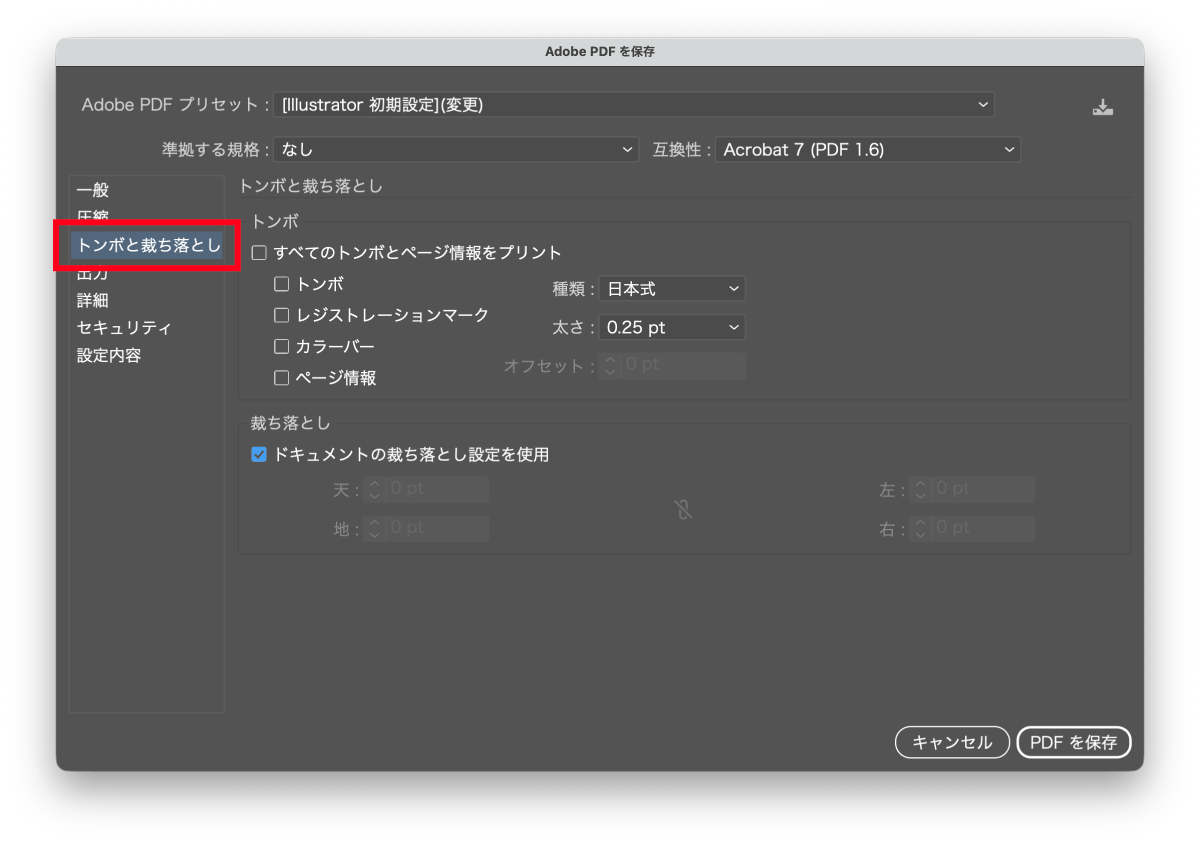The image size is (1200, 845).
Task: Click the キャンセル button
Action: coord(953,742)
